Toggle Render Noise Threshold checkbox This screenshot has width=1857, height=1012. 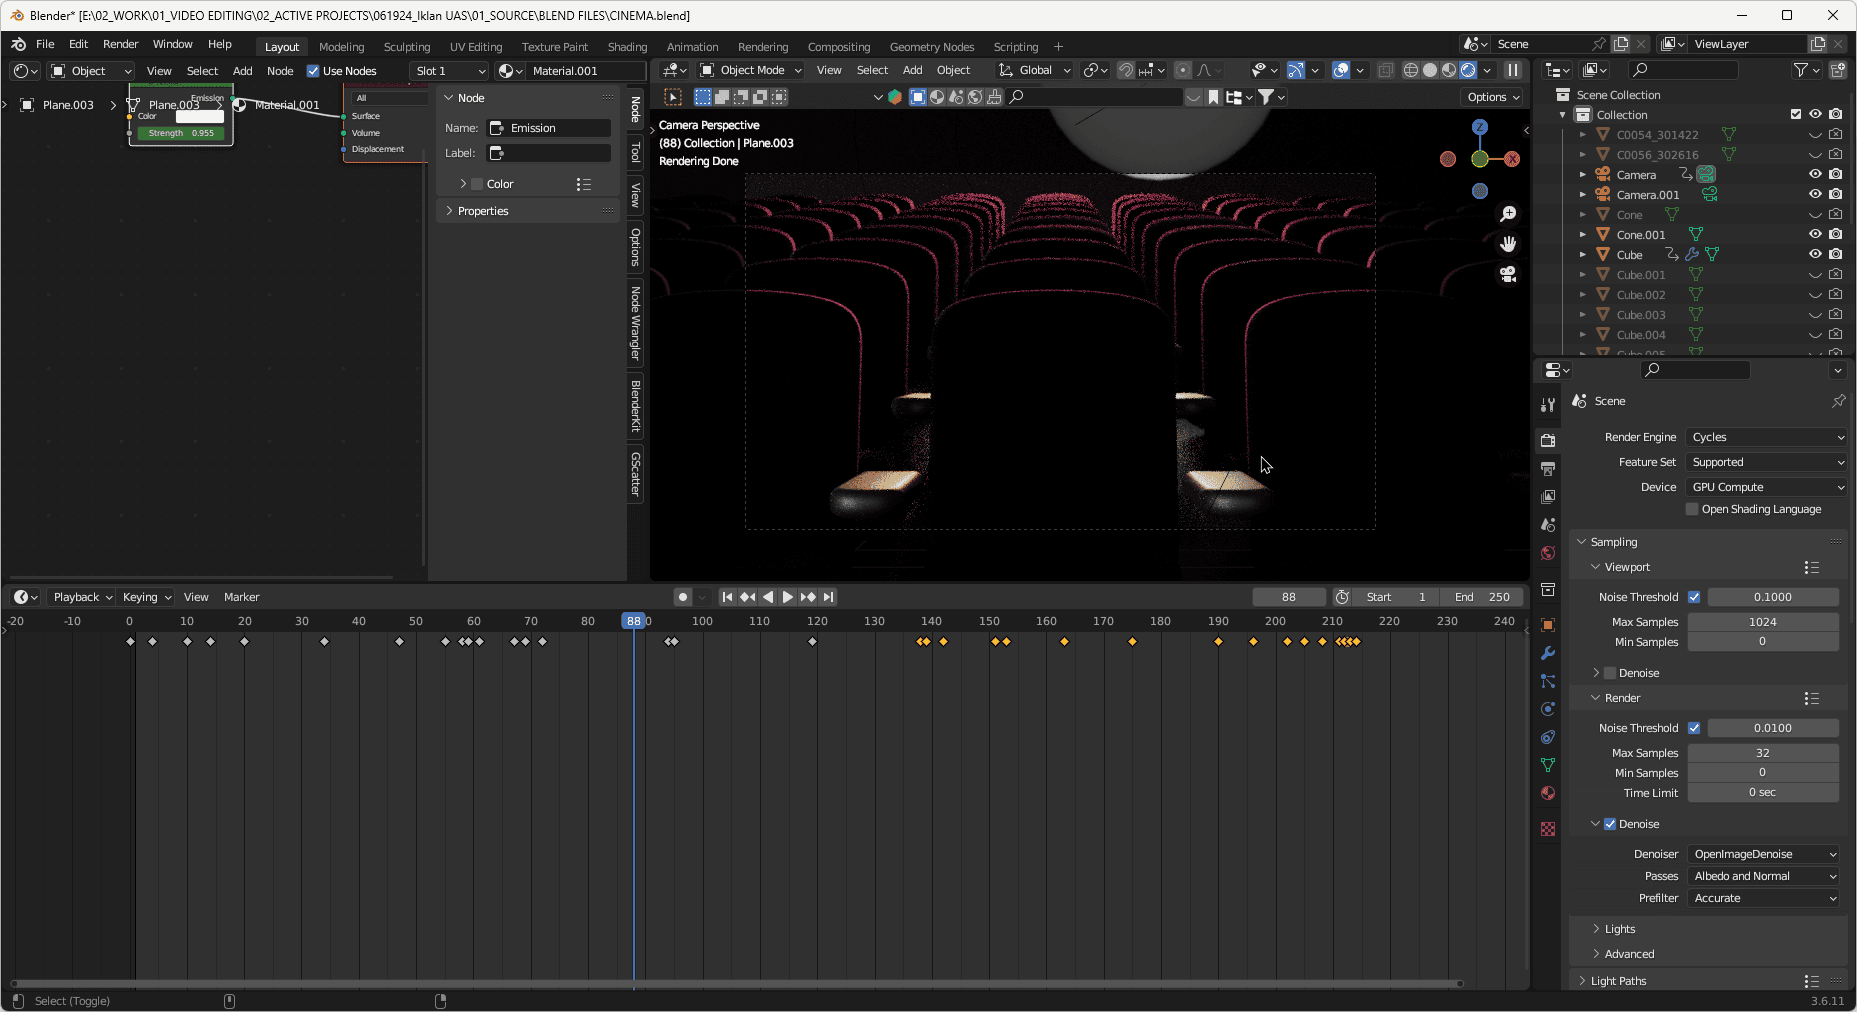point(1694,728)
